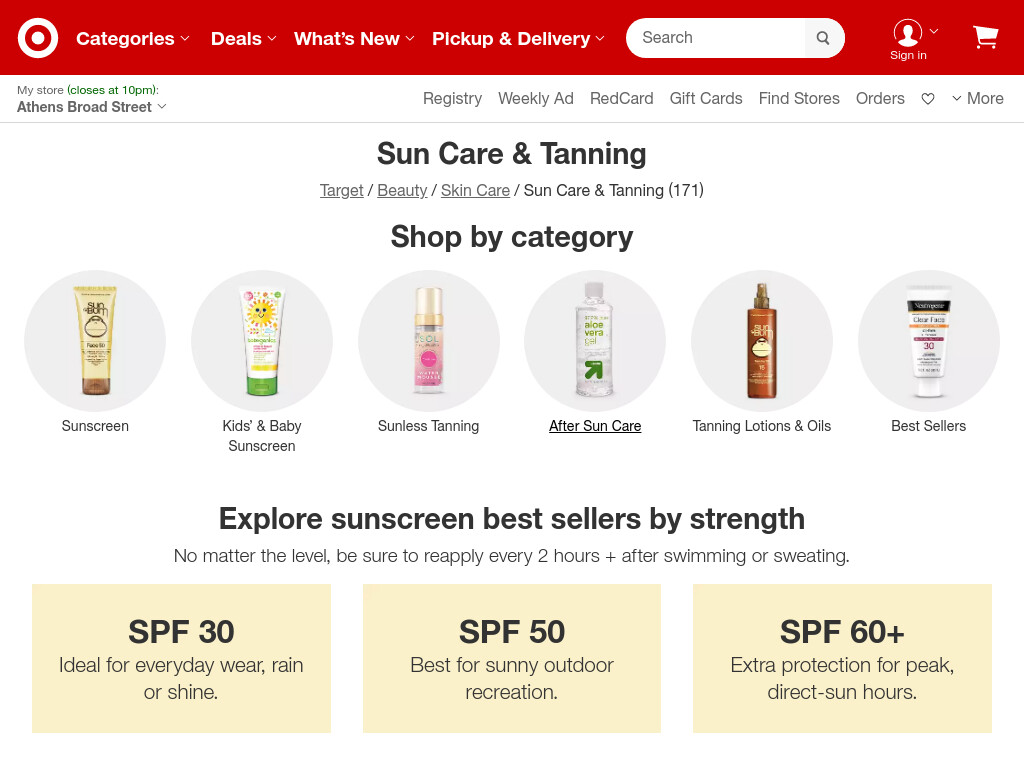Click the Kids' & Baby Sunscreen label
This screenshot has height=768, width=1024.
pyautogui.click(x=262, y=436)
